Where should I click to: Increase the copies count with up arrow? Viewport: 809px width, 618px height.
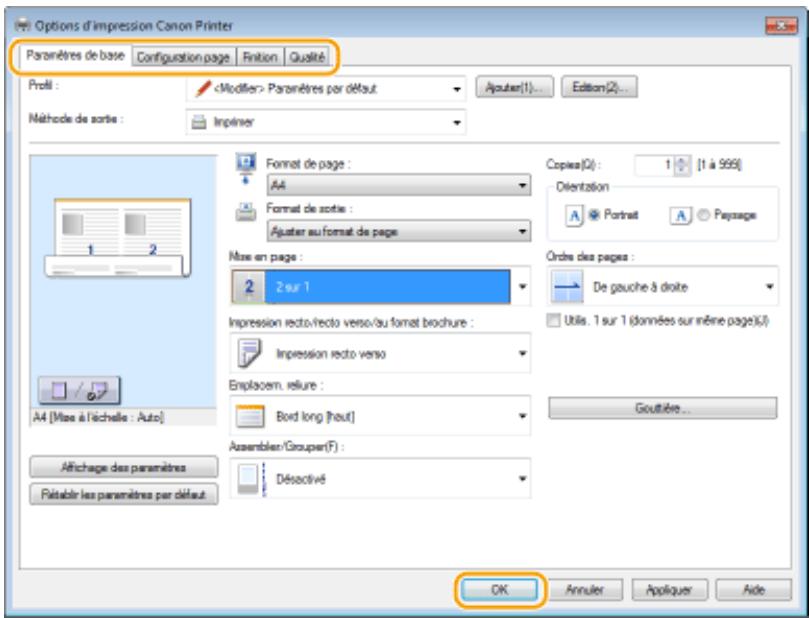pyautogui.click(x=682, y=160)
